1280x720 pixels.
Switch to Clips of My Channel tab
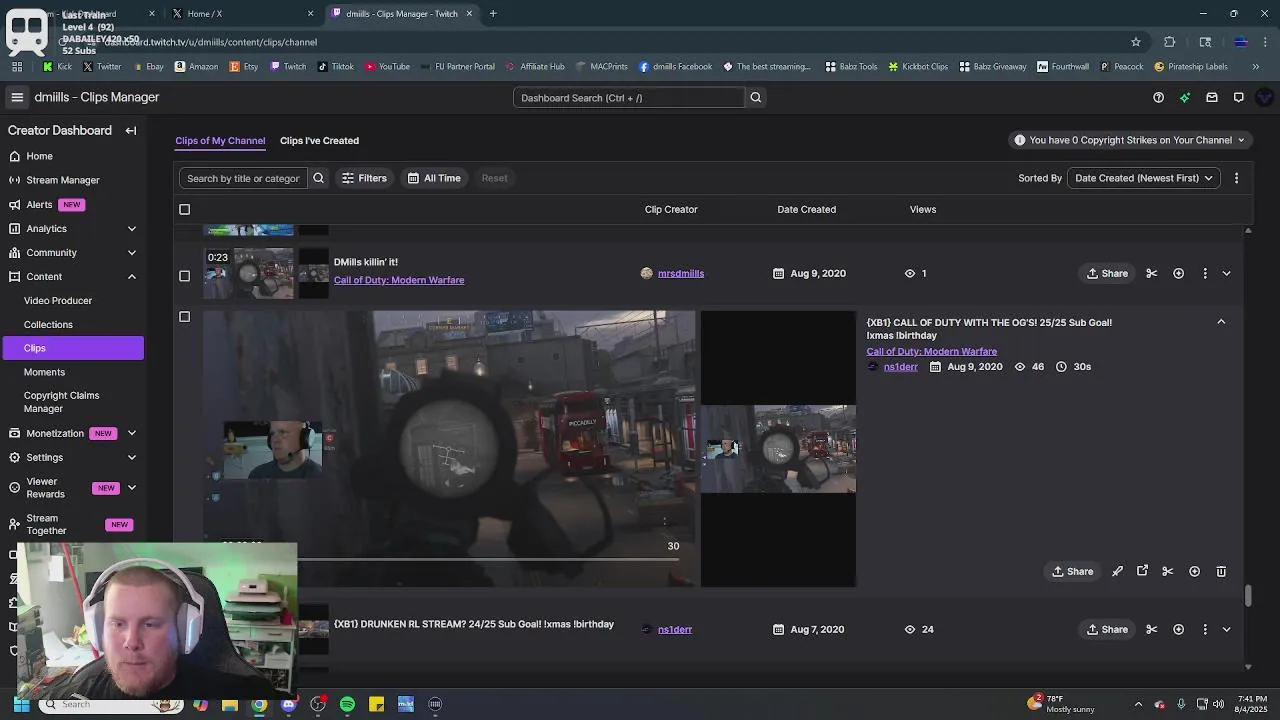220,141
